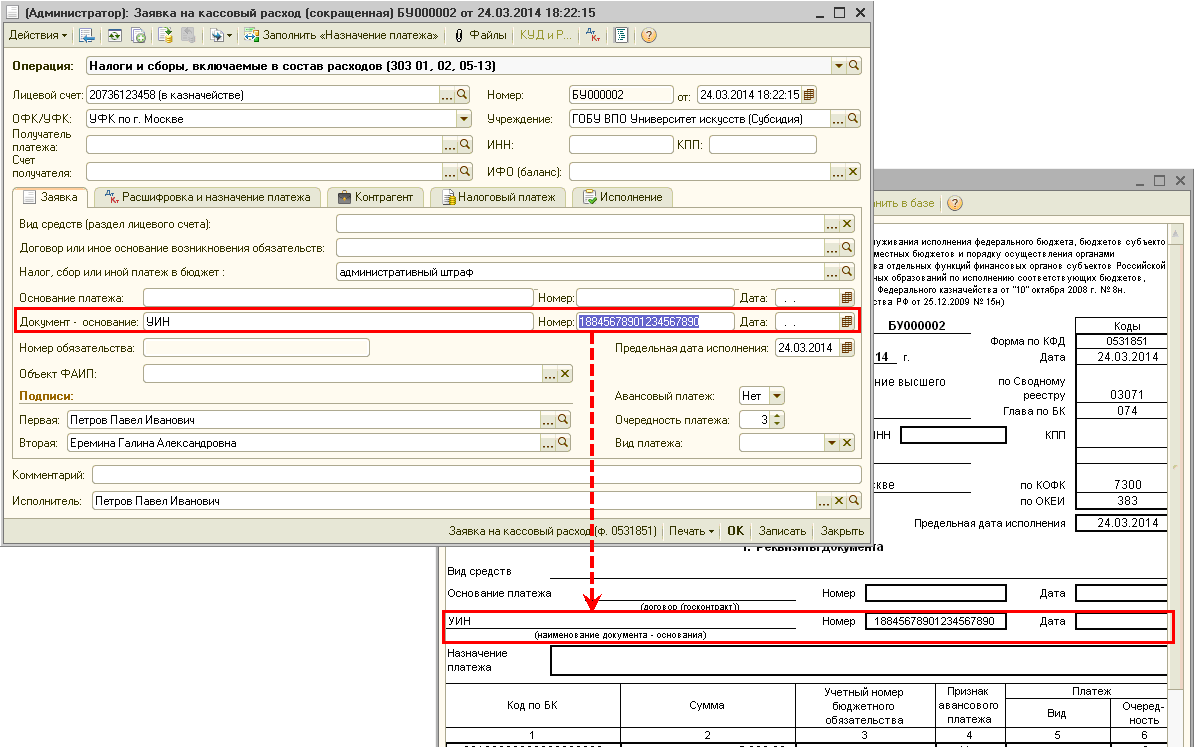Click ellipsis button for Учреждение field

coord(838,119)
